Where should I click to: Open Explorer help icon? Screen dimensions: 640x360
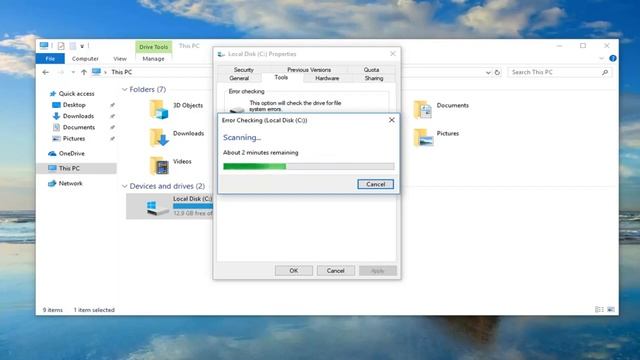(x=613, y=58)
